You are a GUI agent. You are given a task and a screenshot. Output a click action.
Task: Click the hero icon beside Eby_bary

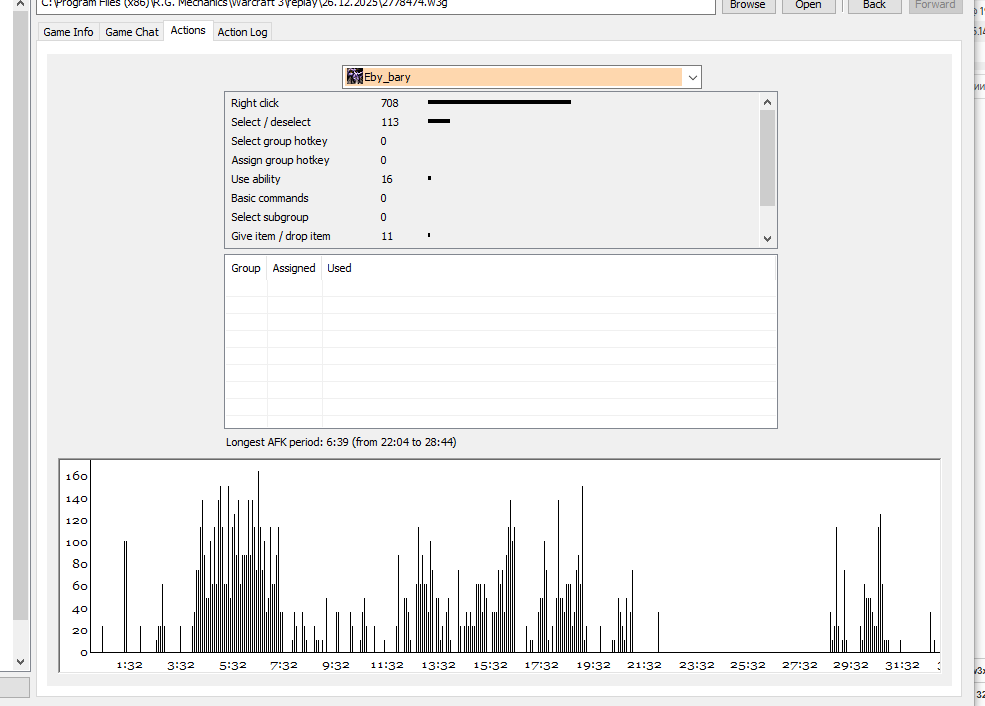point(355,77)
